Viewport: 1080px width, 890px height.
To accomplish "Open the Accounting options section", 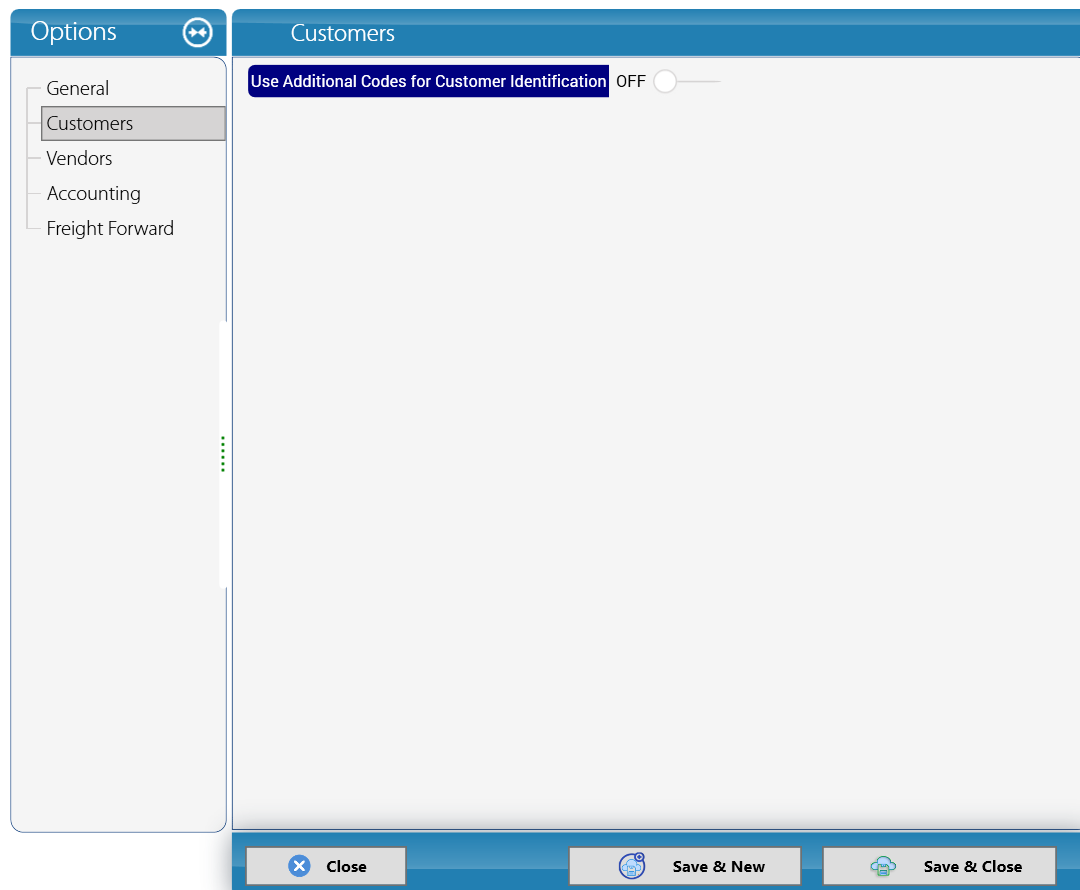I will [94, 194].
